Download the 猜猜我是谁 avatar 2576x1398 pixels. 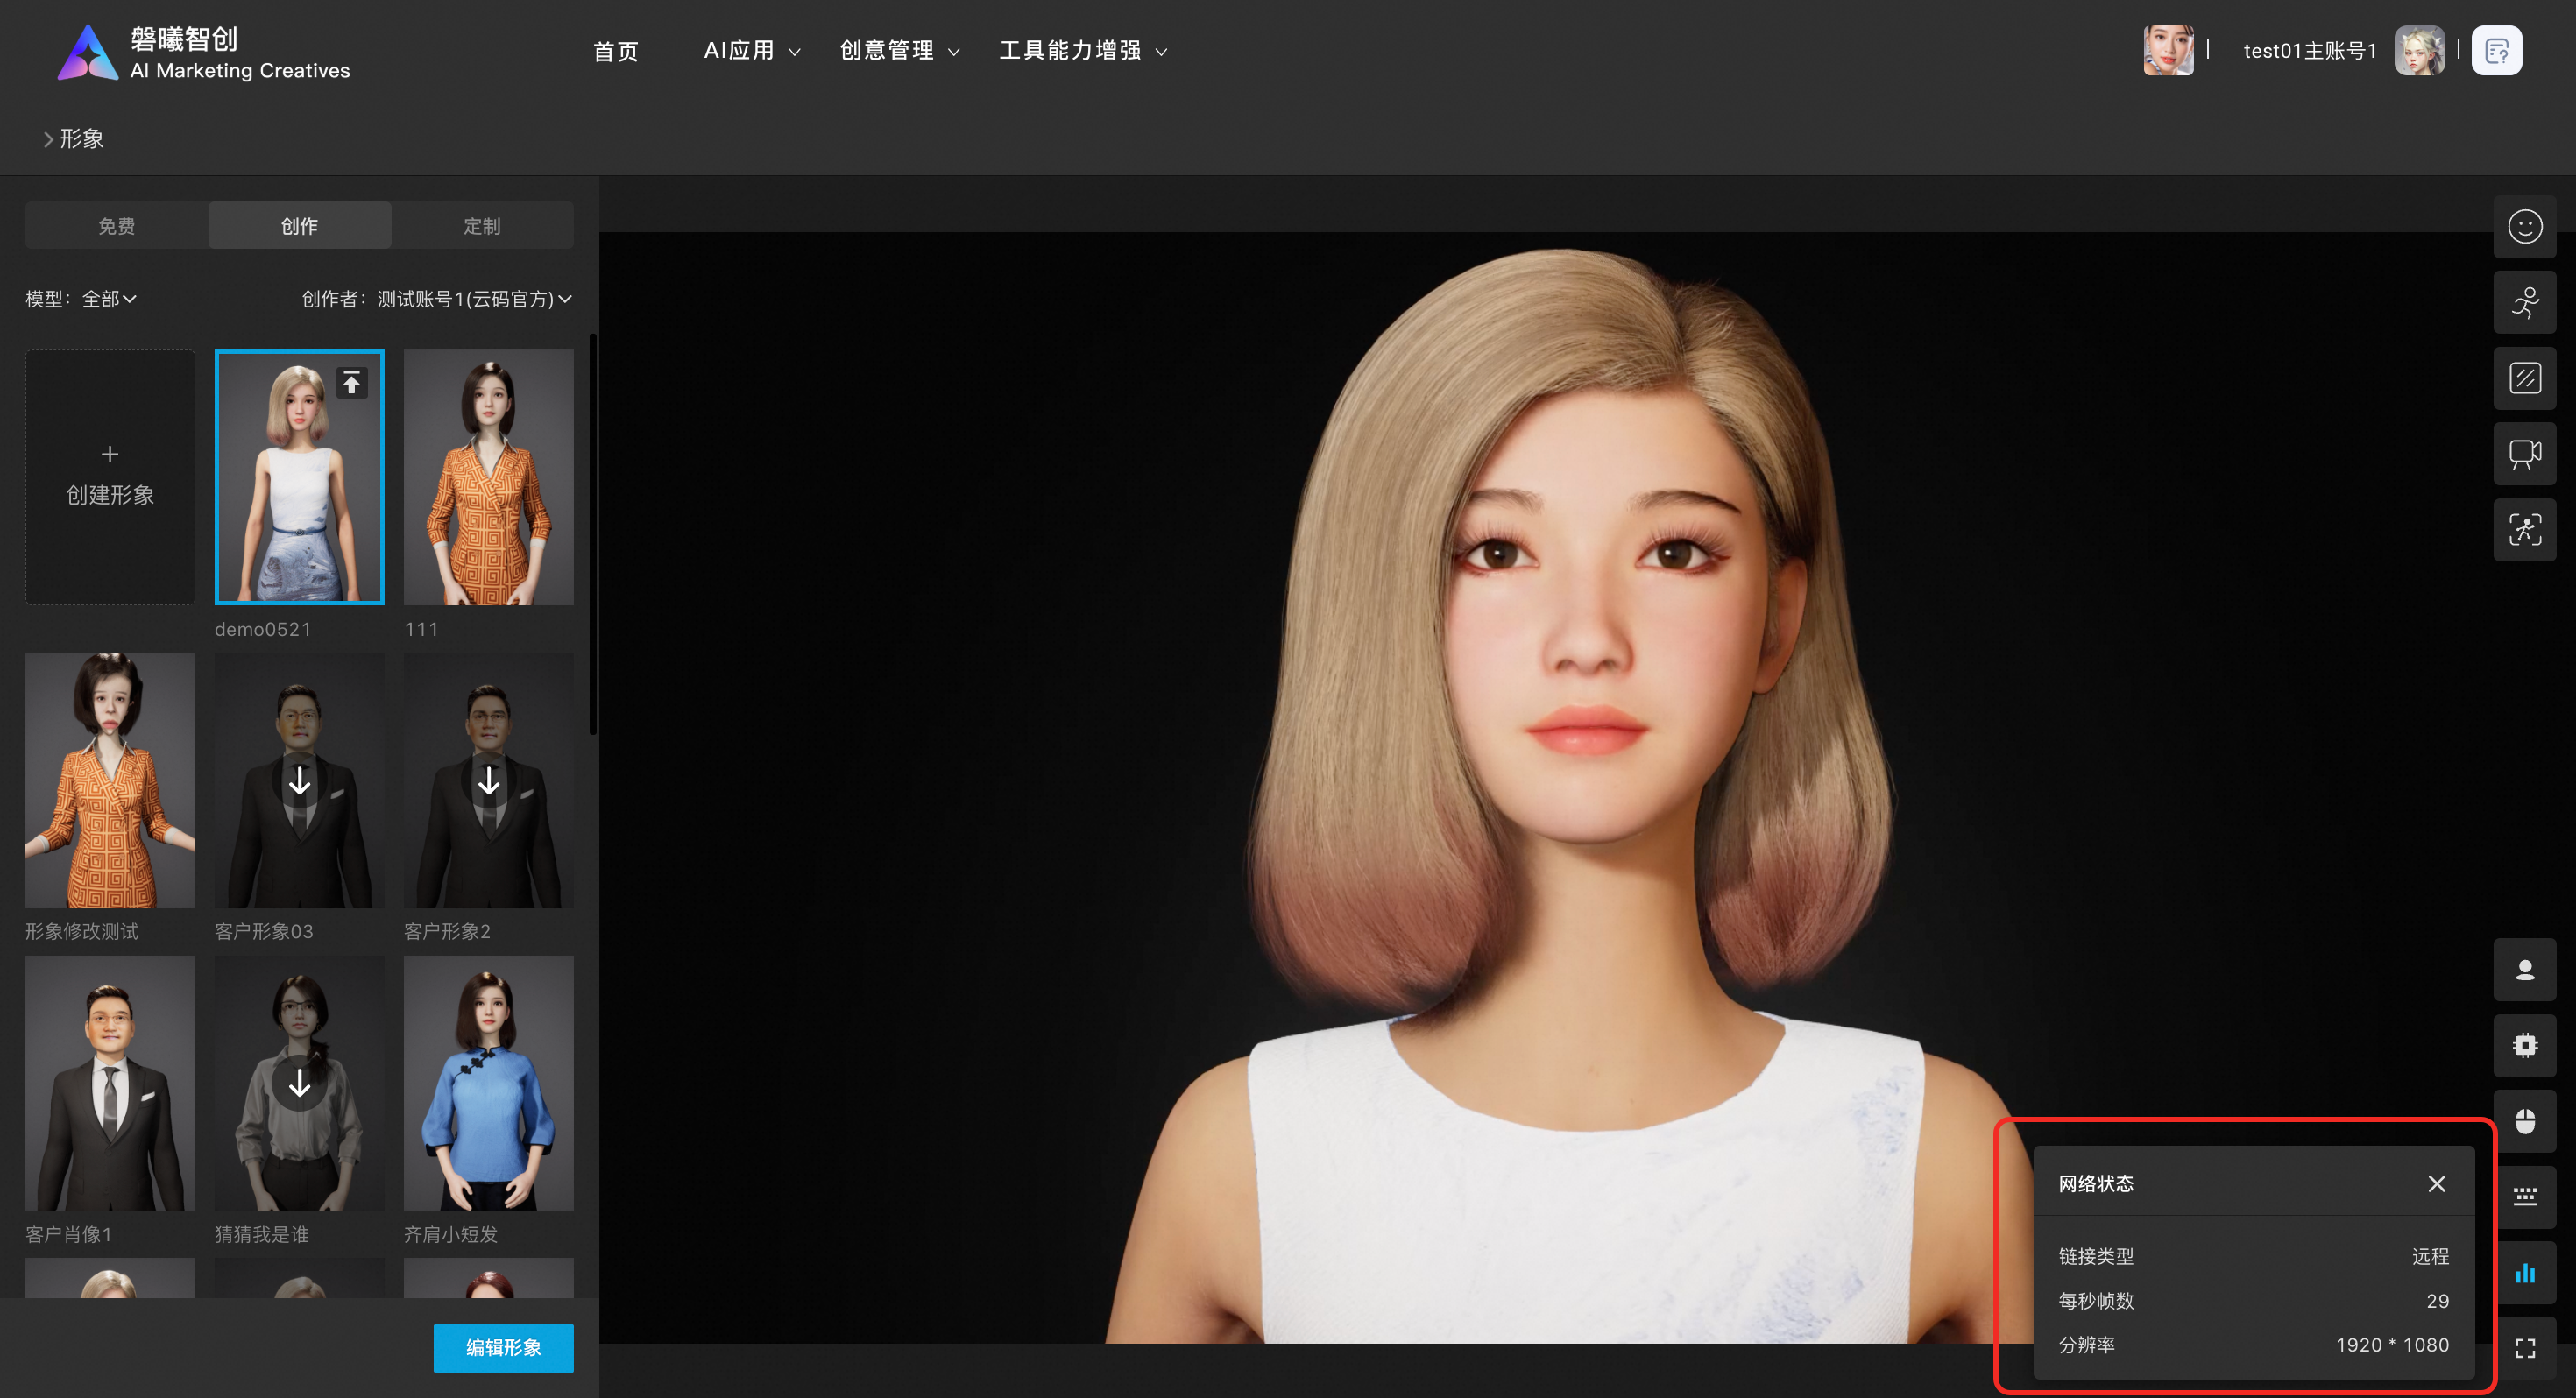(x=299, y=1083)
